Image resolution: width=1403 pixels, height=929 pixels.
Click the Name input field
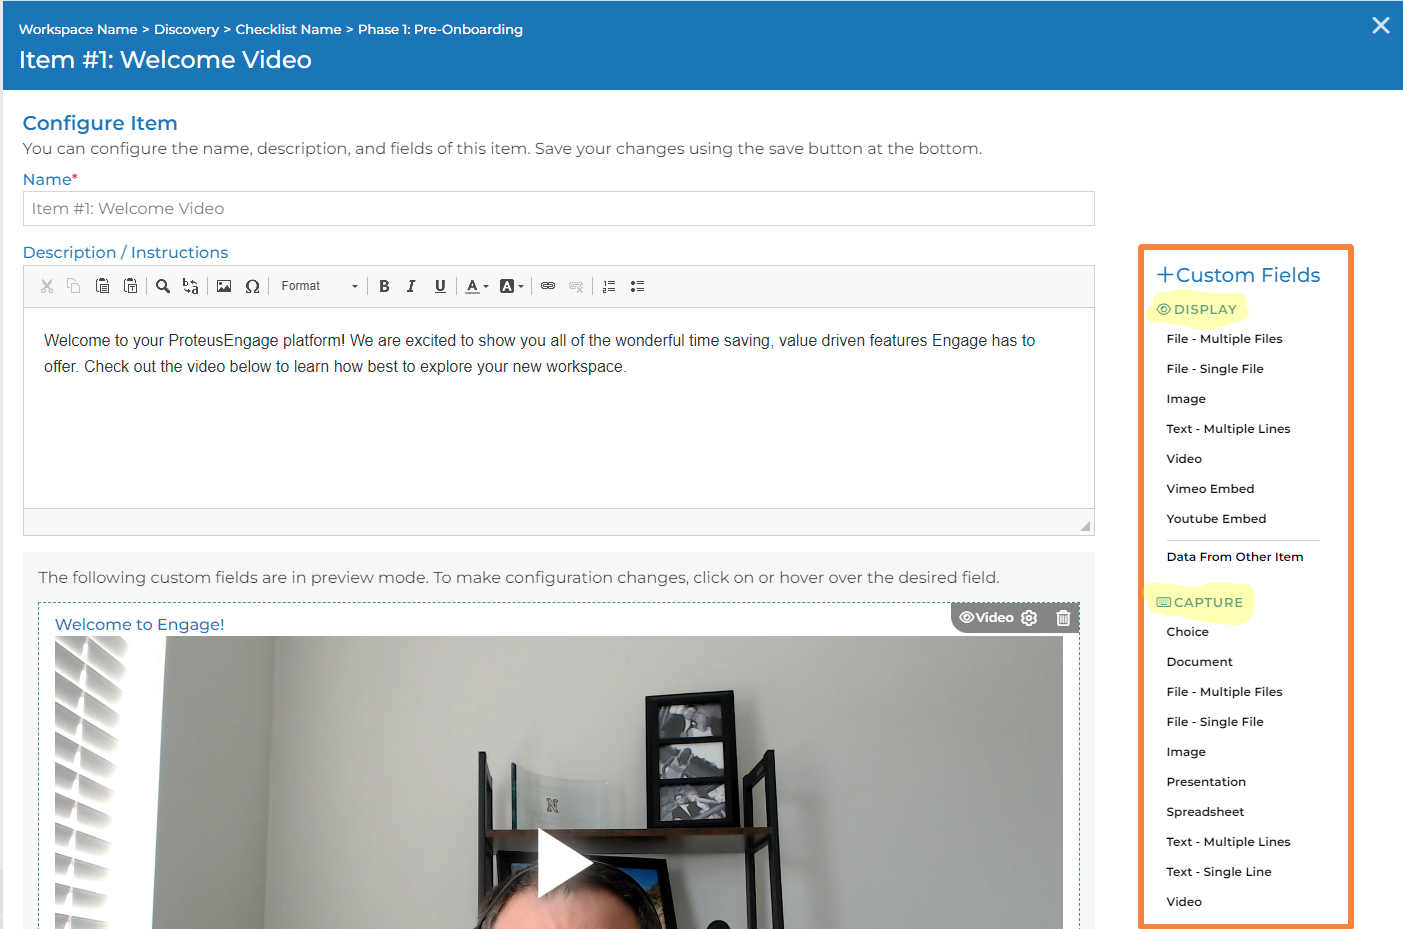(558, 208)
